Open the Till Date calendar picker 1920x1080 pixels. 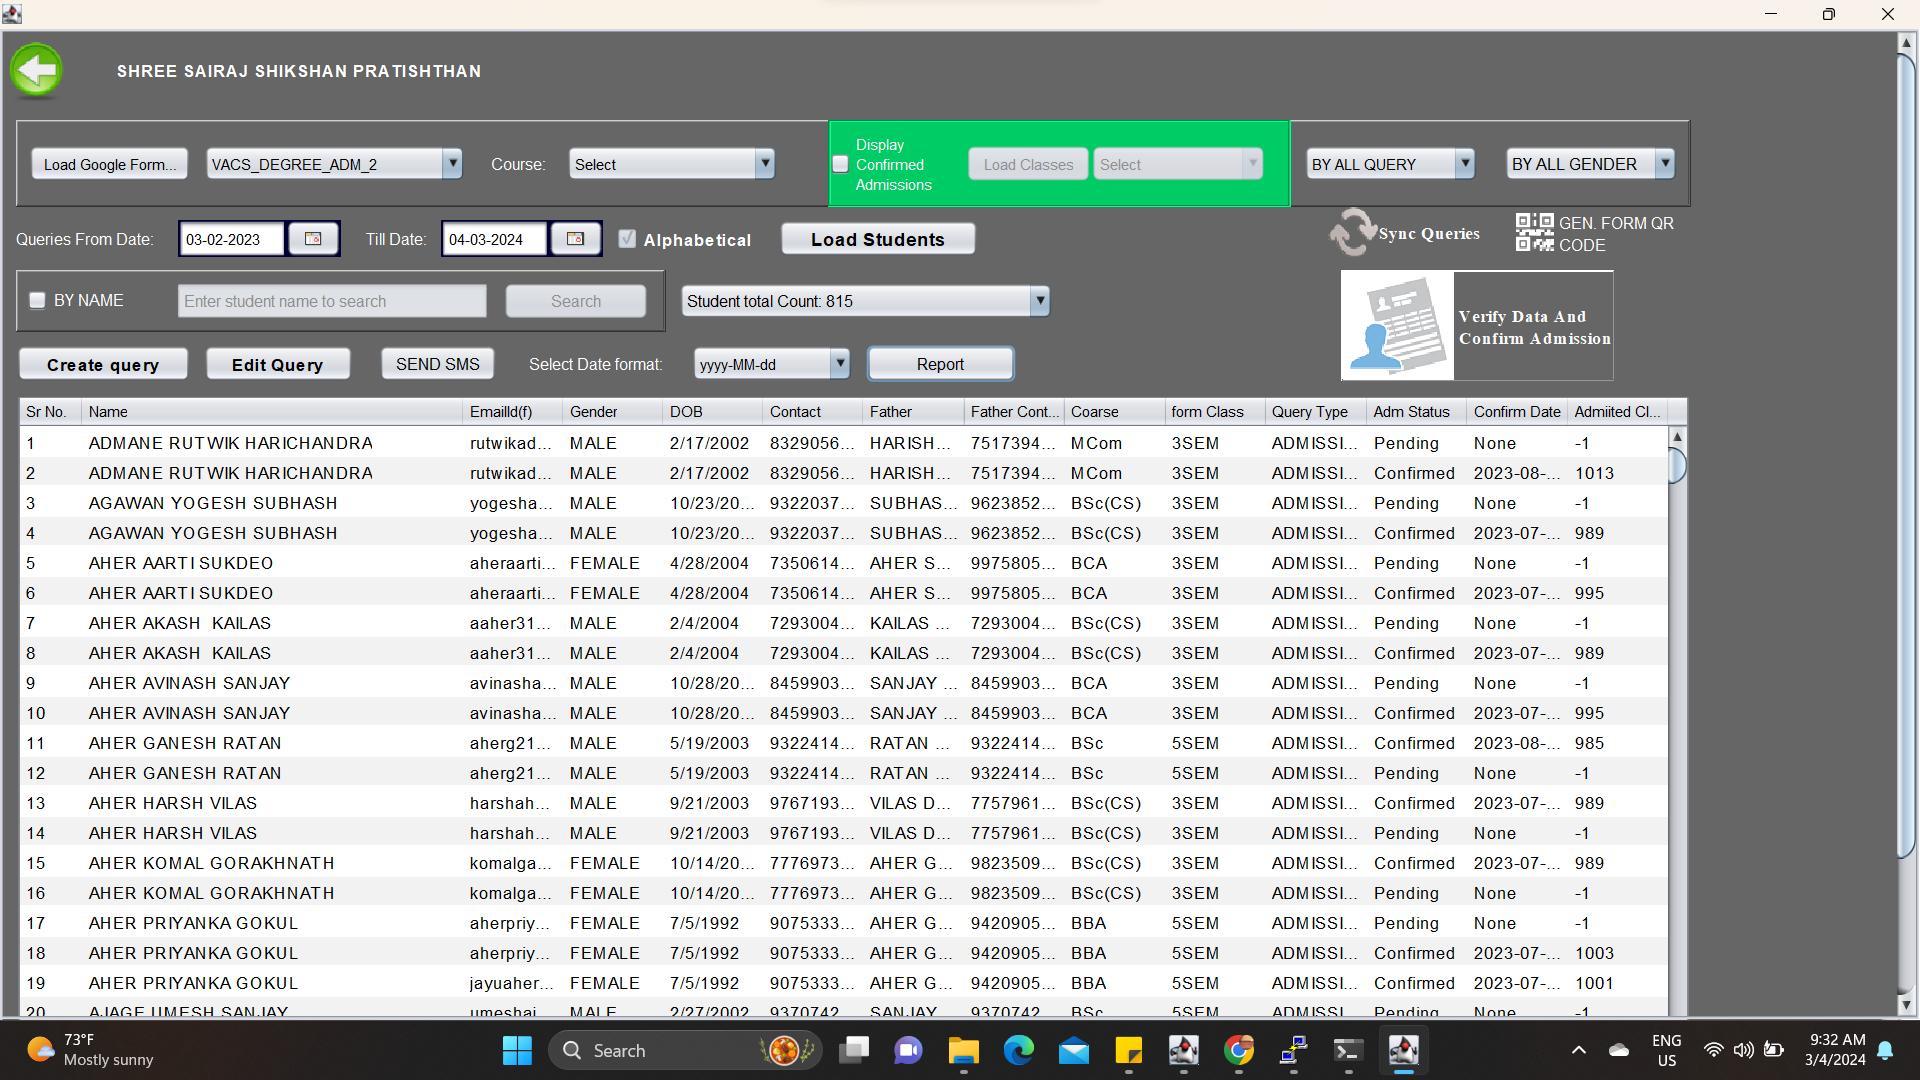575,239
